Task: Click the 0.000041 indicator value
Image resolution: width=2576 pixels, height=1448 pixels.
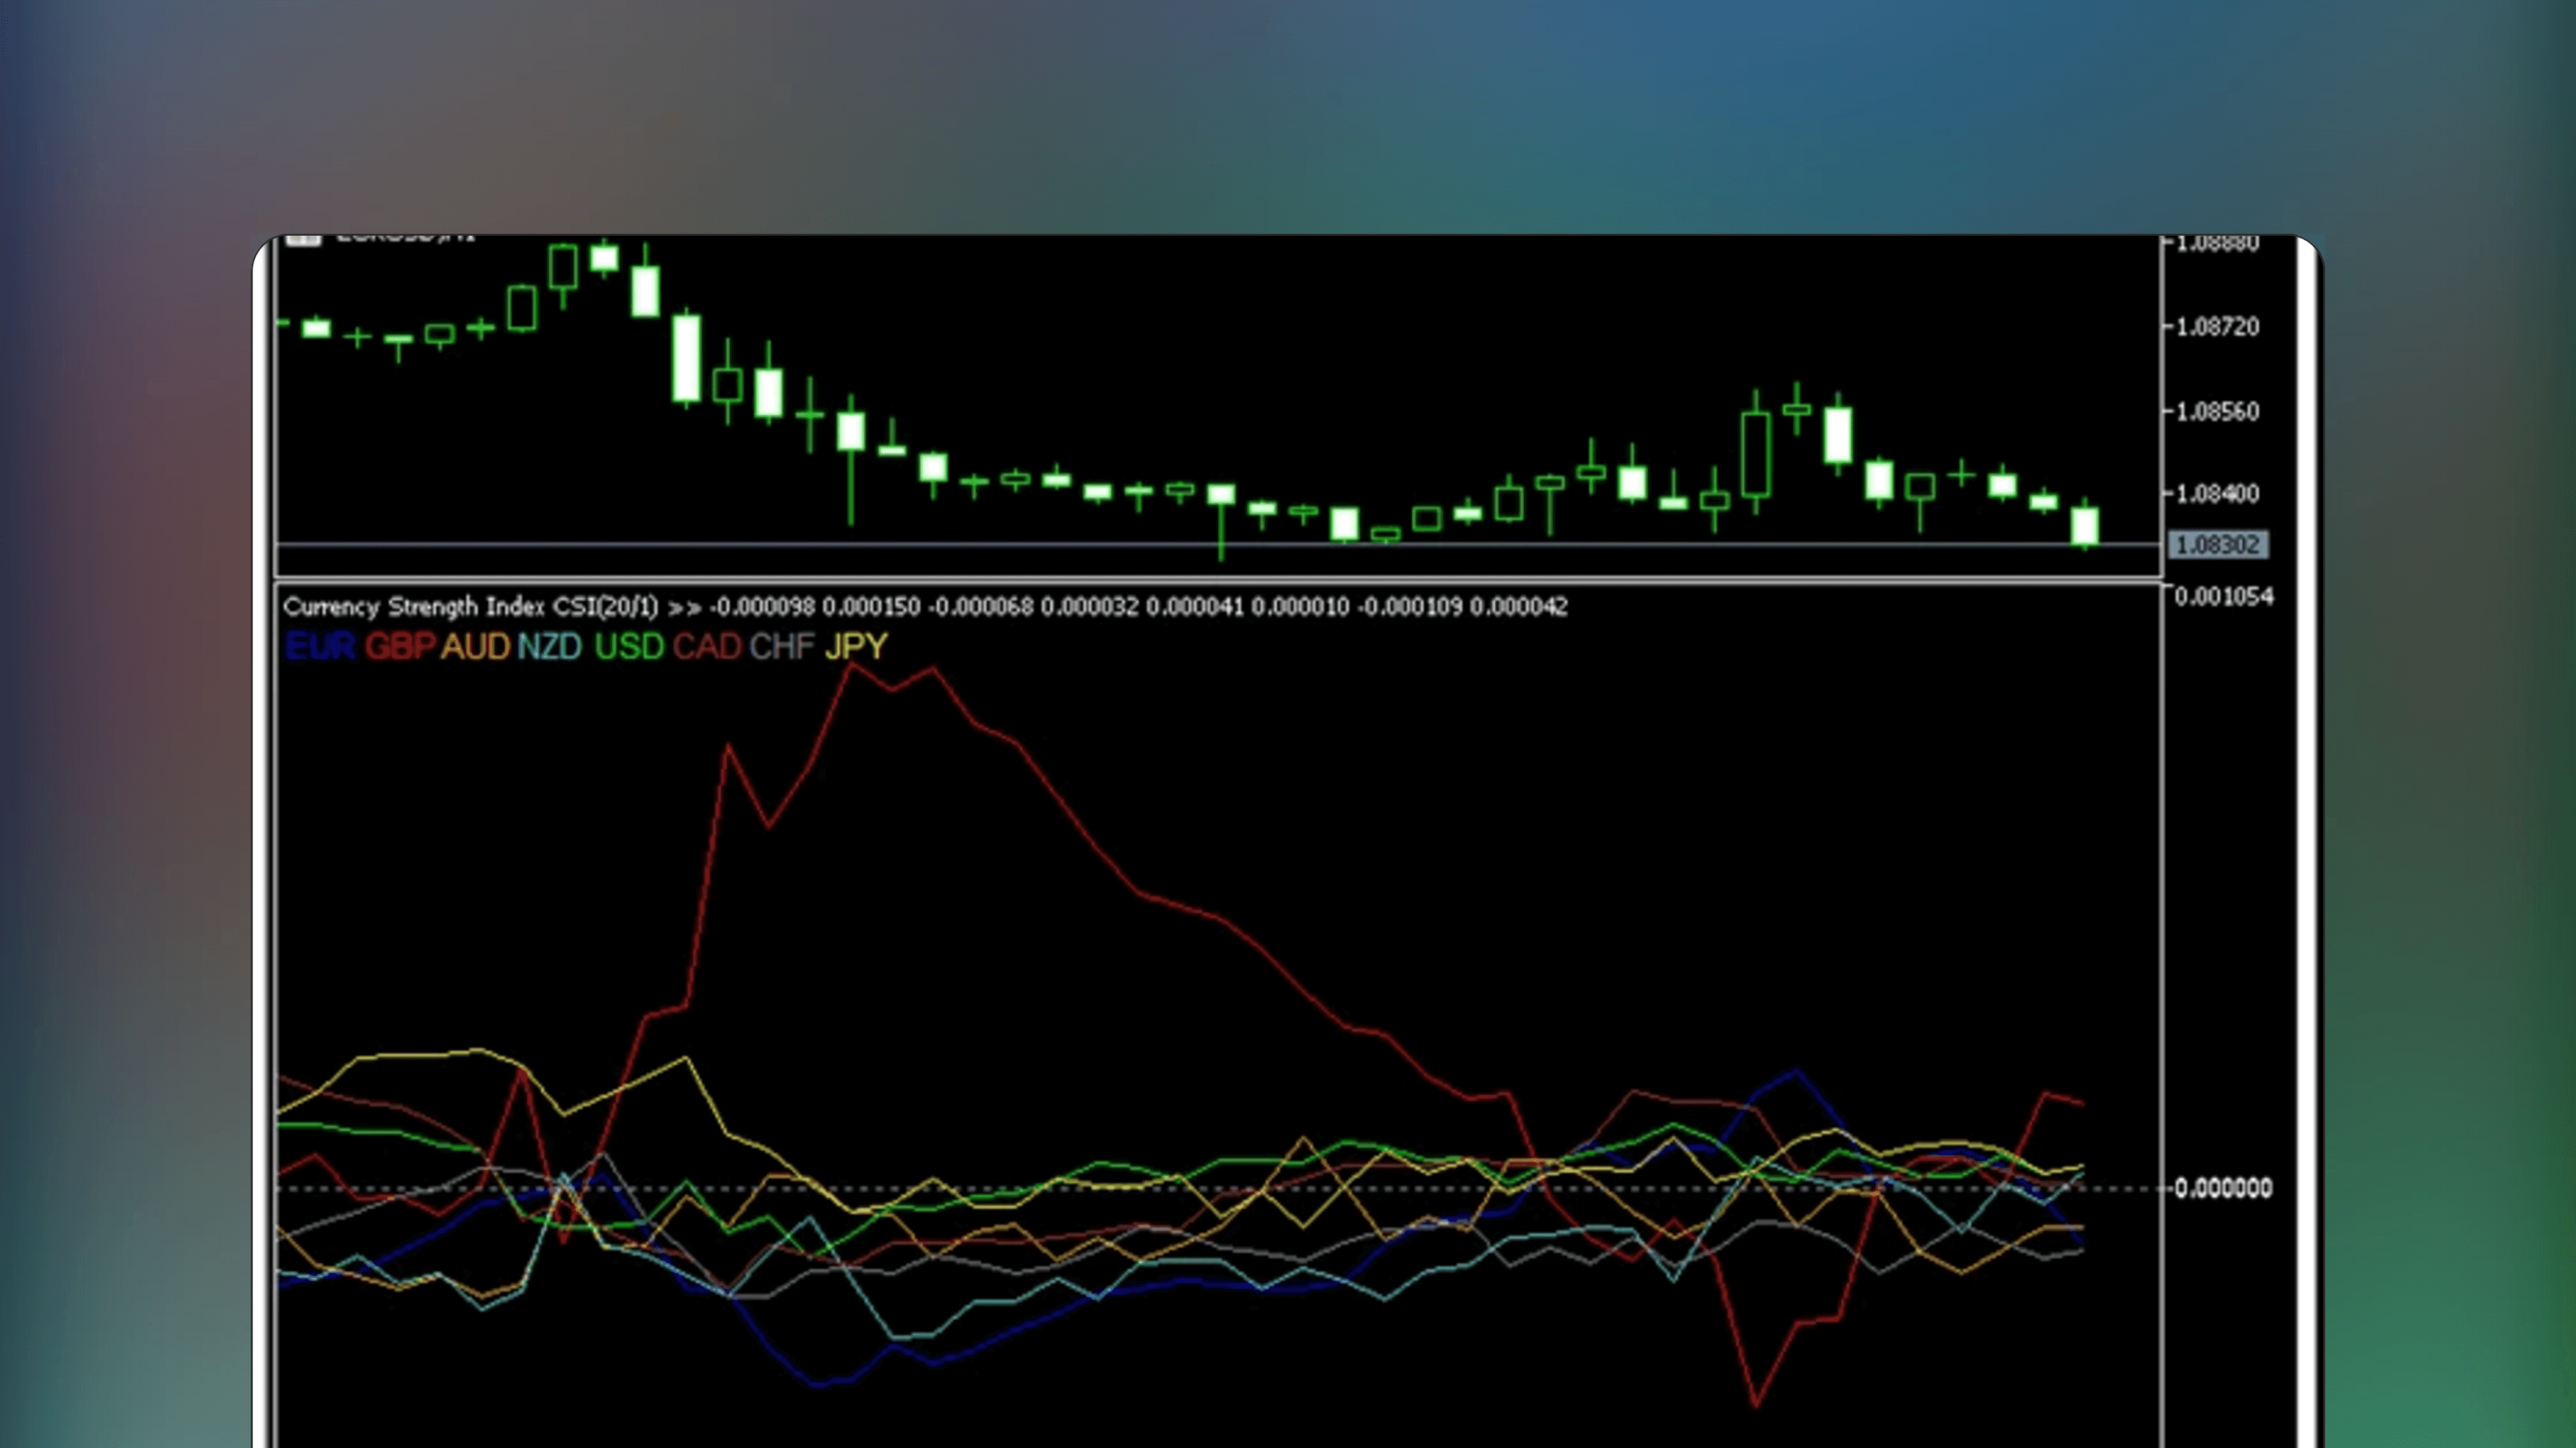Action: [x=1195, y=607]
